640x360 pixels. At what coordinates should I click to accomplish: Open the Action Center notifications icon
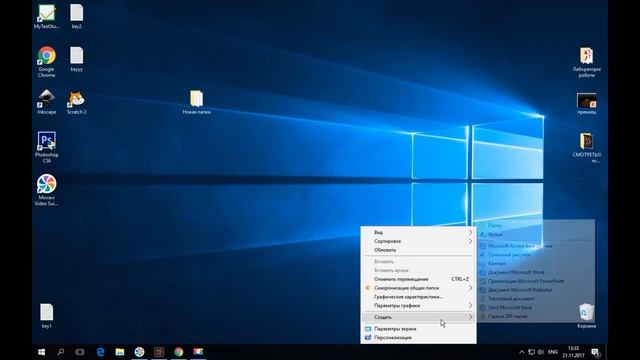595,352
